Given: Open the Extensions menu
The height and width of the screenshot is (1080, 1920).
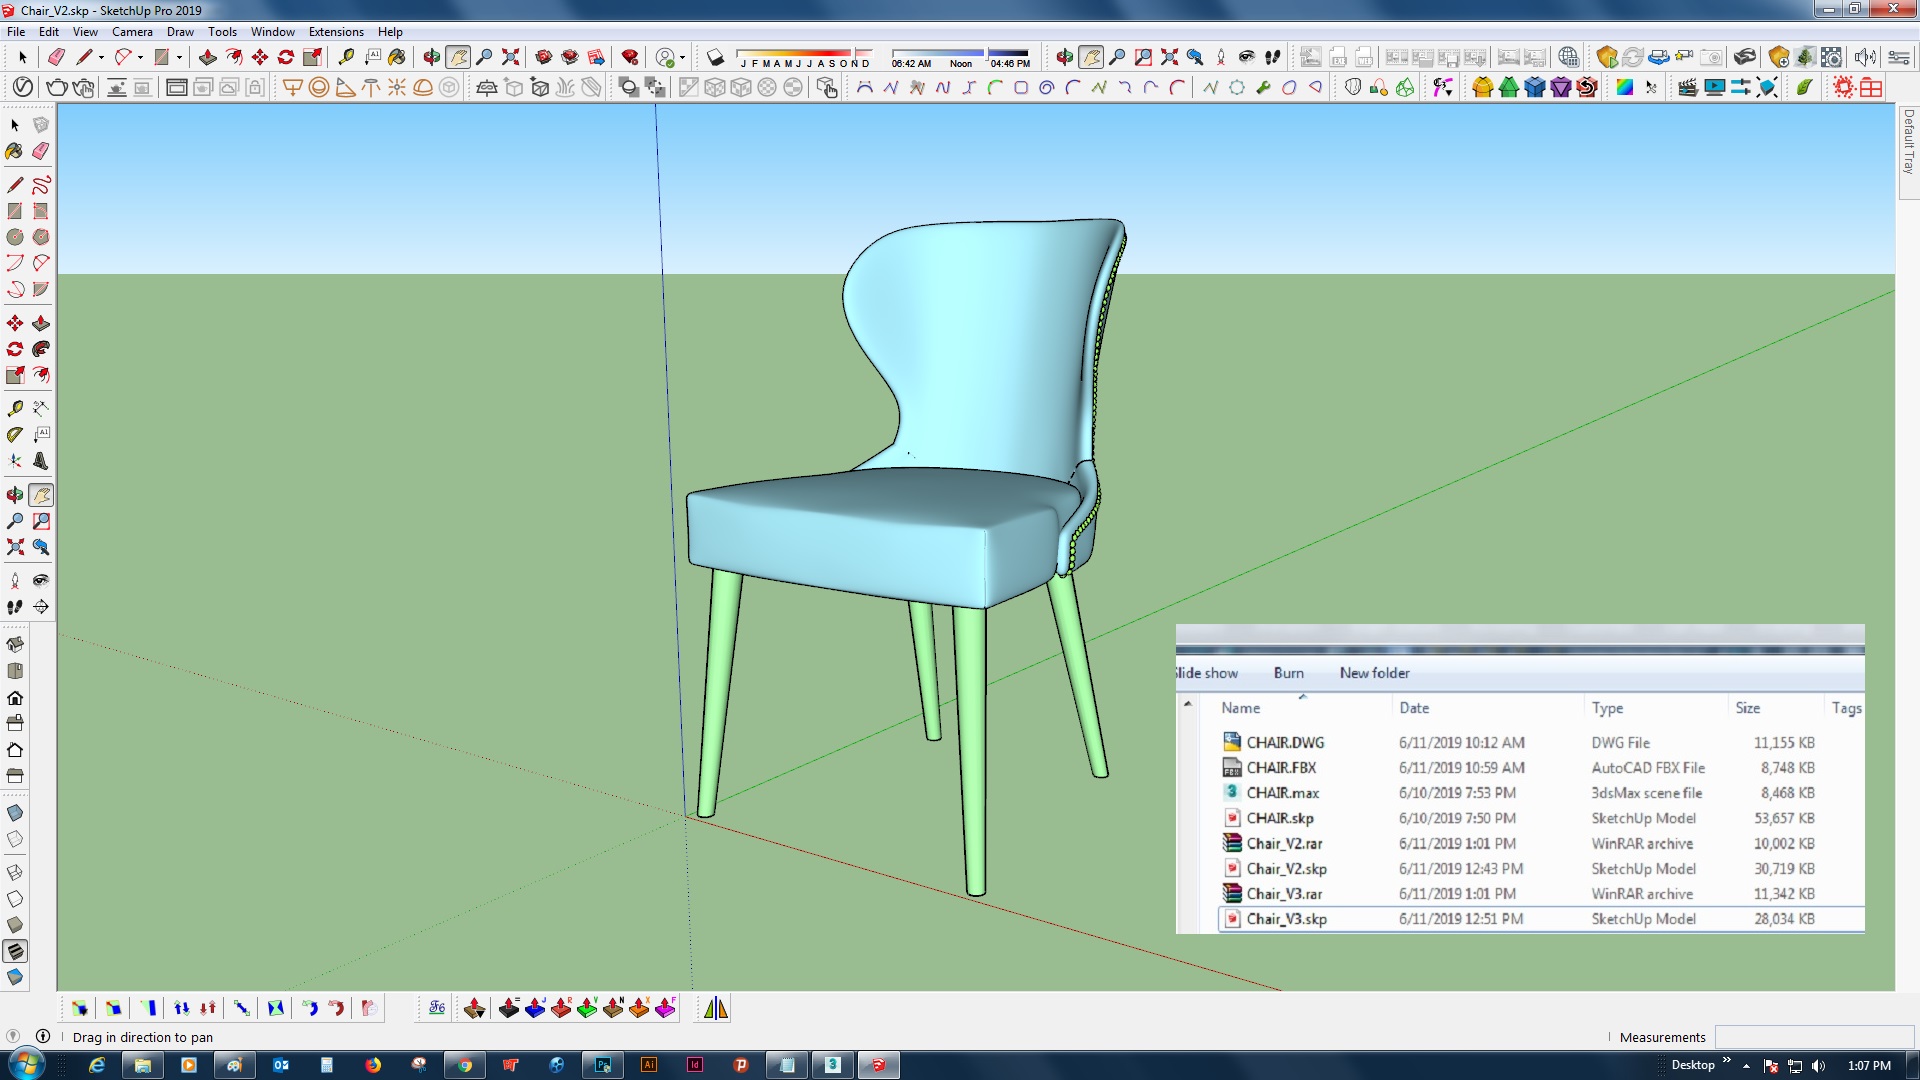Looking at the screenshot, I should [x=336, y=31].
